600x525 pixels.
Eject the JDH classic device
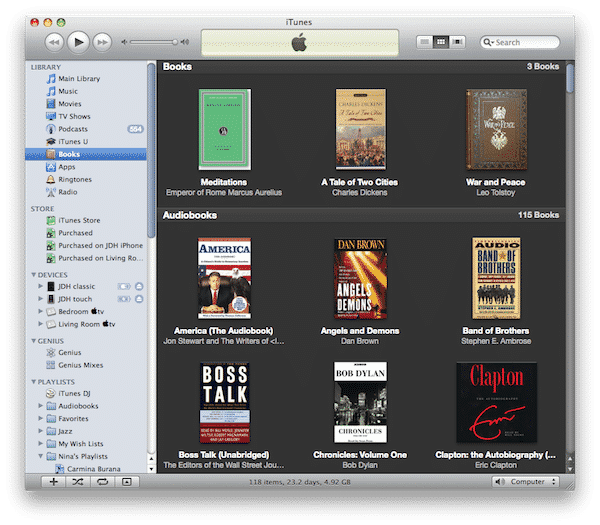click(x=139, y=286)
